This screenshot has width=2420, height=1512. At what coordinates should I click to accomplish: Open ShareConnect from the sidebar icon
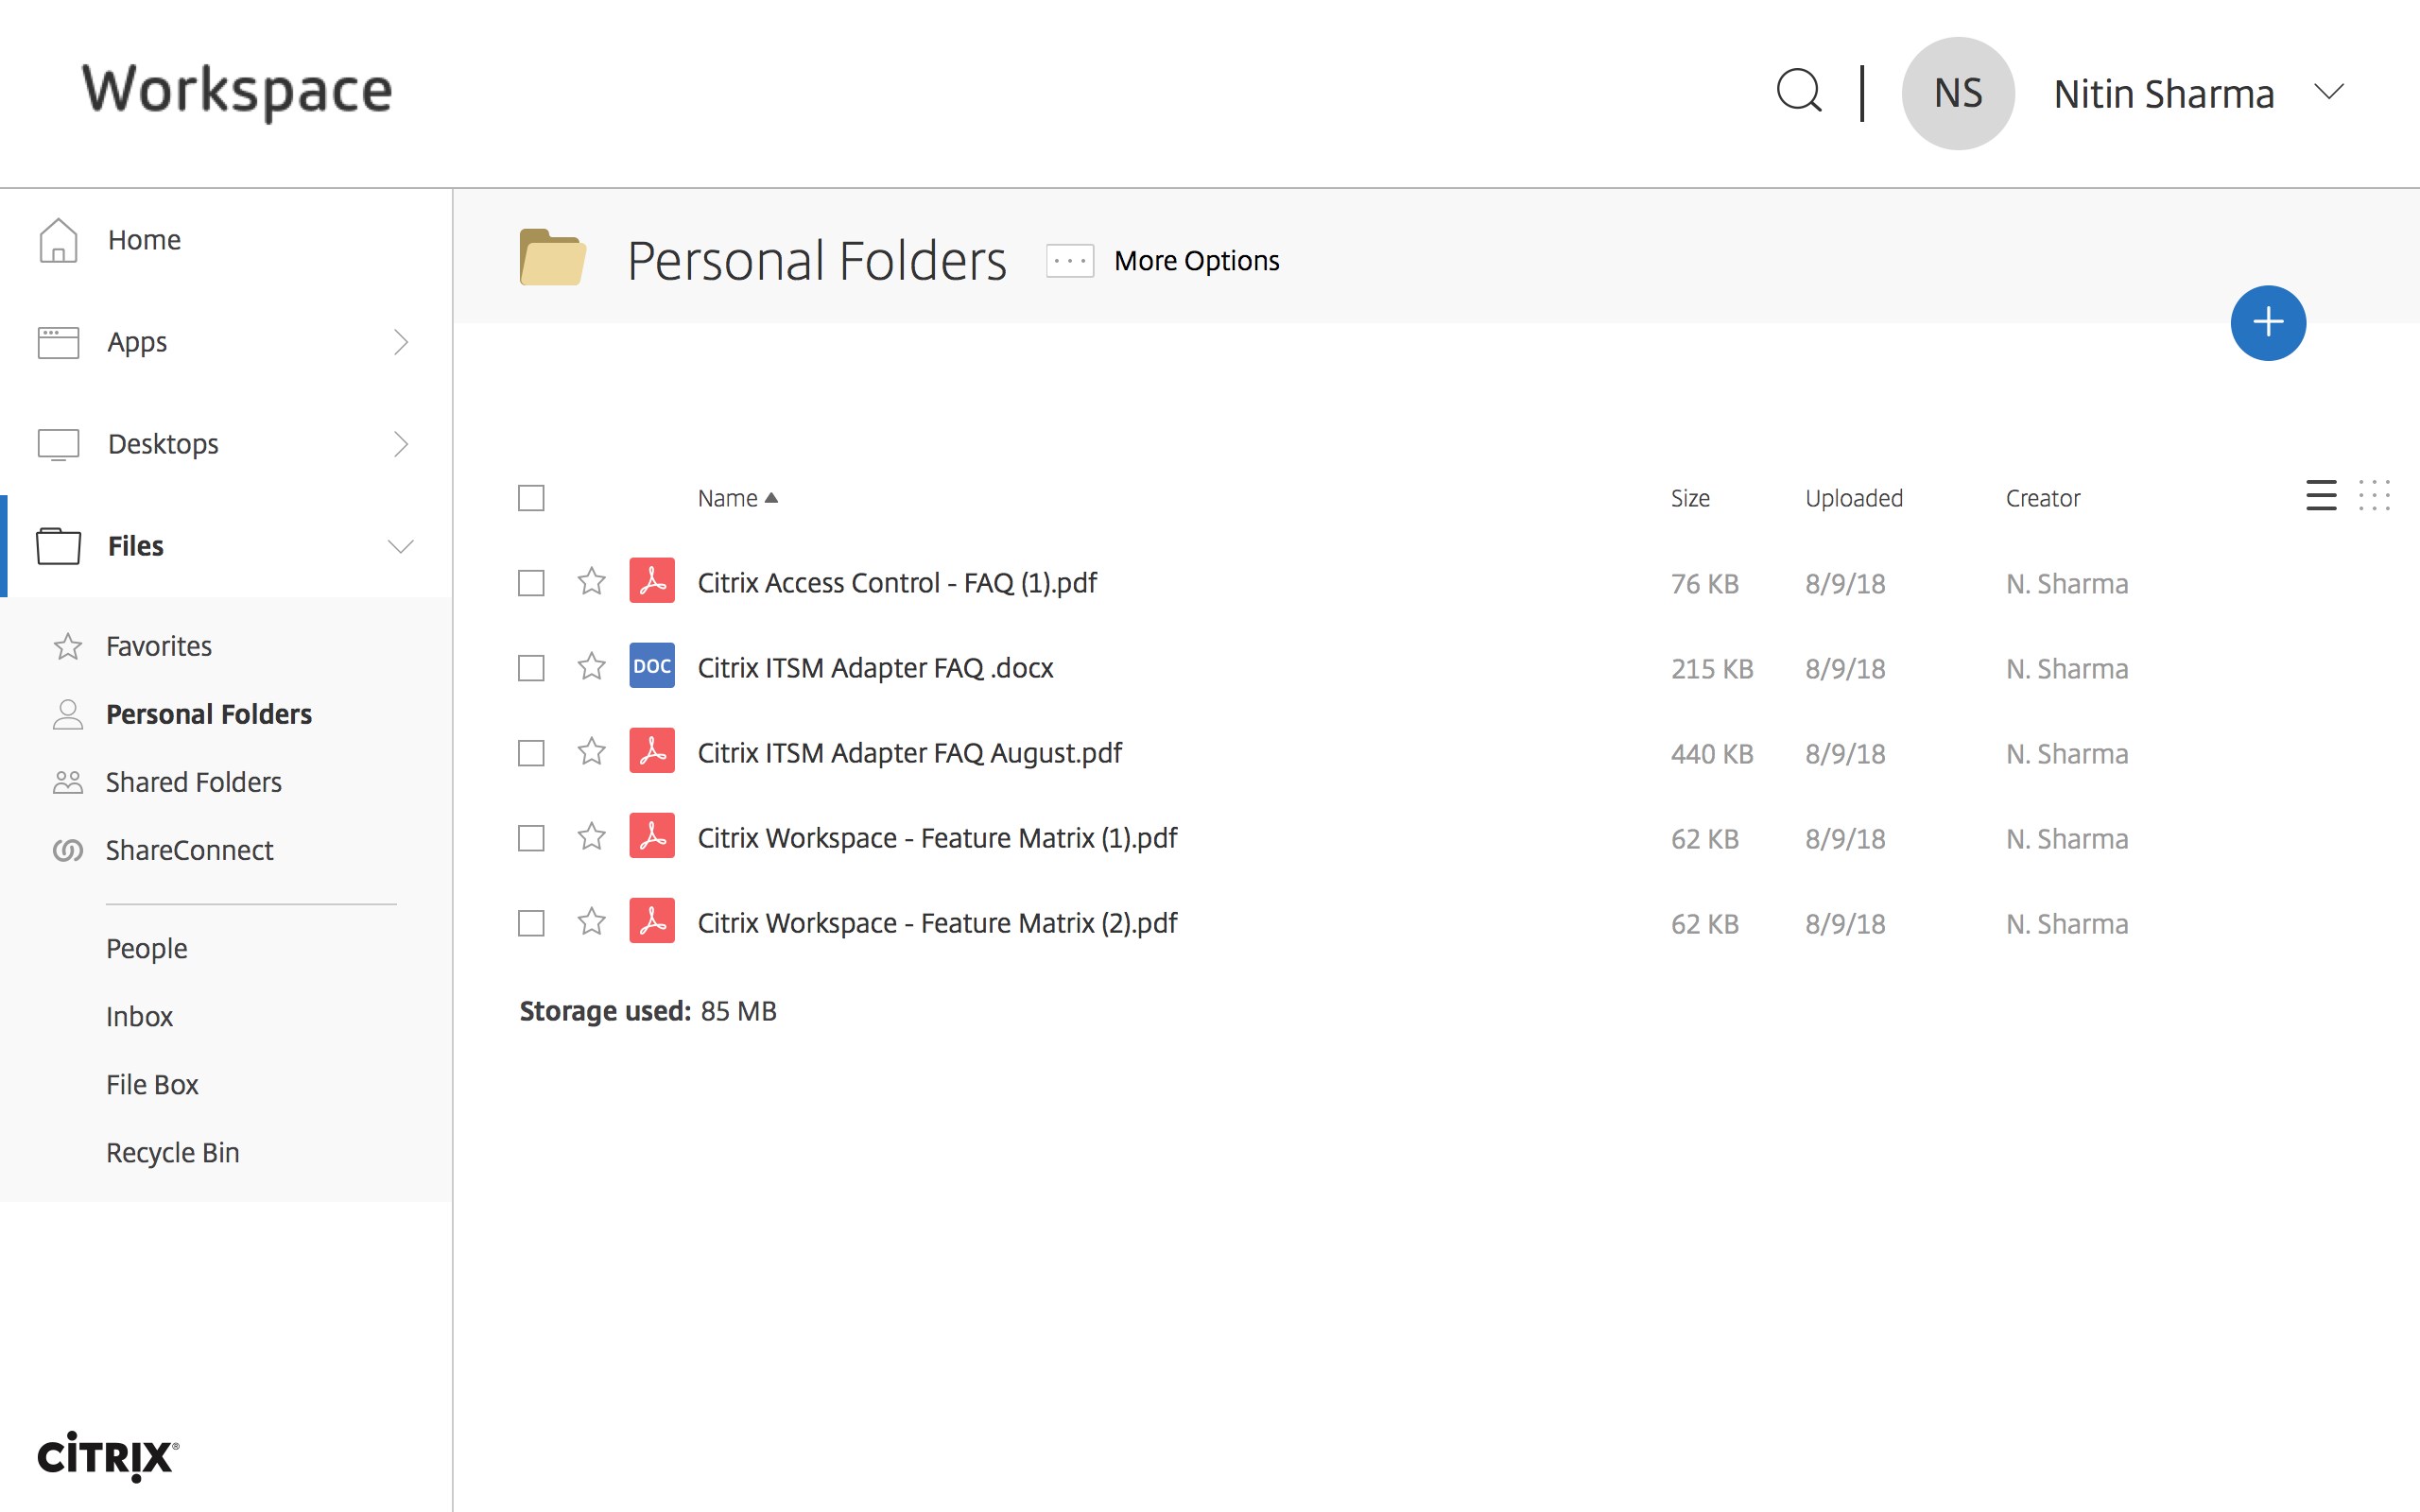(x=67, y=849)
